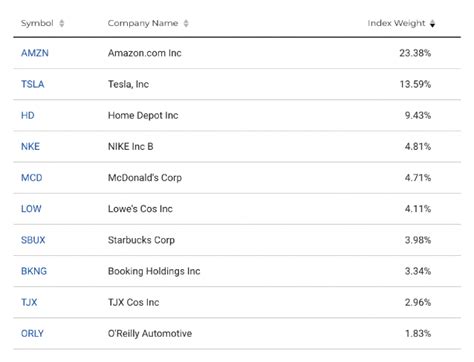Select the O'Reilly Automotive row
The image size is (474, 362).
[237, 333]
